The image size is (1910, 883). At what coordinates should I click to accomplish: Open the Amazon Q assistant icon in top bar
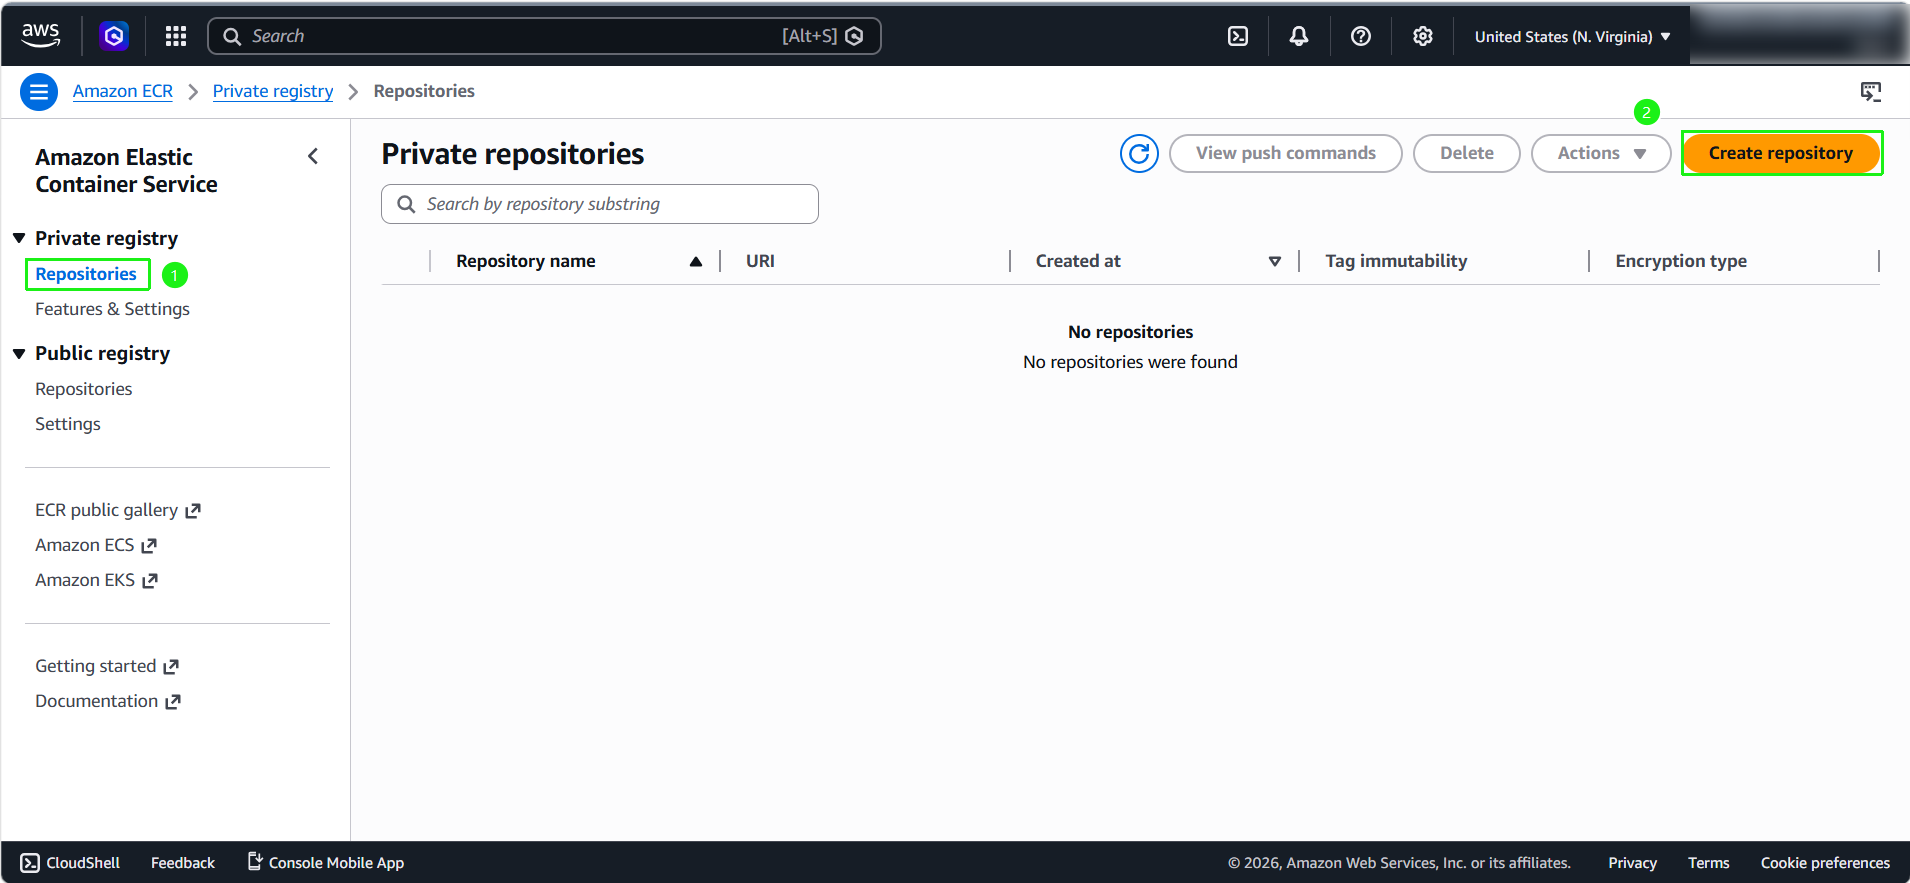point(114,36)
